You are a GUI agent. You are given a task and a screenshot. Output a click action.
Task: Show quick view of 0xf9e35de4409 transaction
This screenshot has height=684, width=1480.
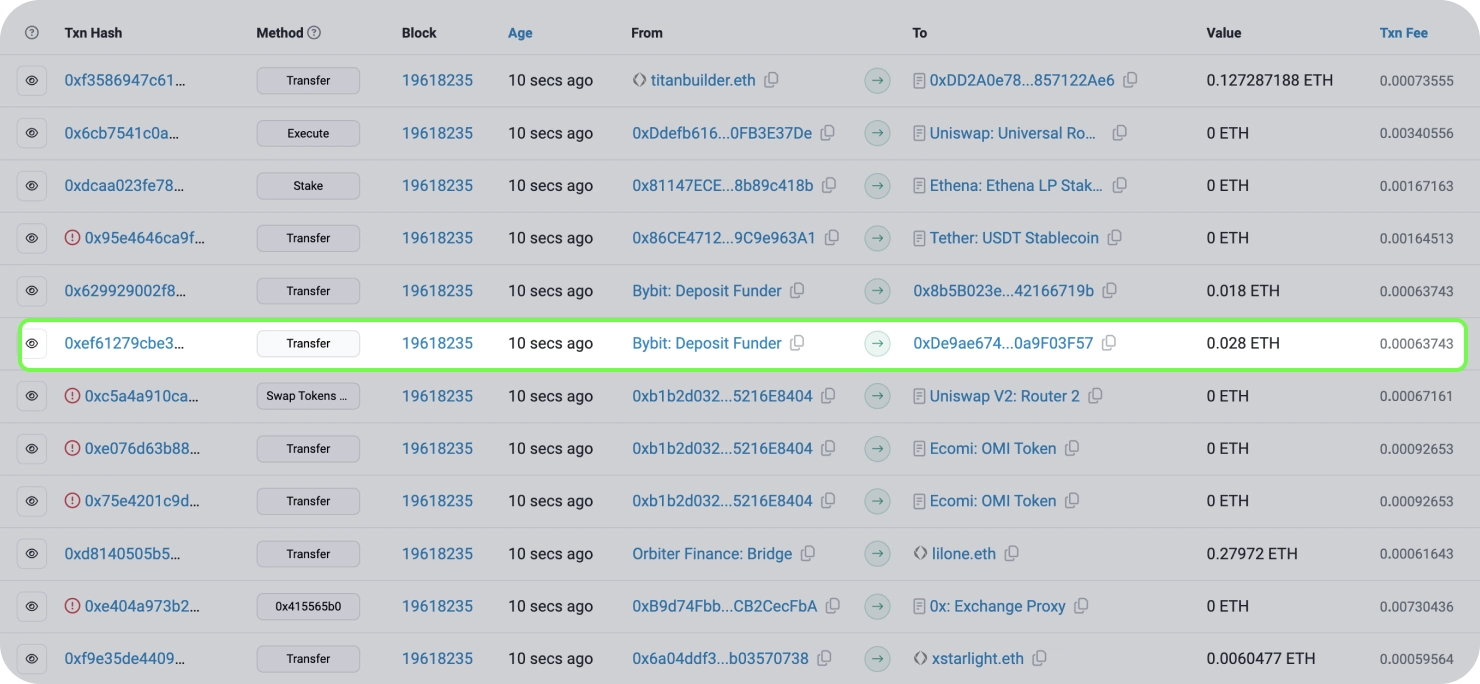(x=32, y=659)
